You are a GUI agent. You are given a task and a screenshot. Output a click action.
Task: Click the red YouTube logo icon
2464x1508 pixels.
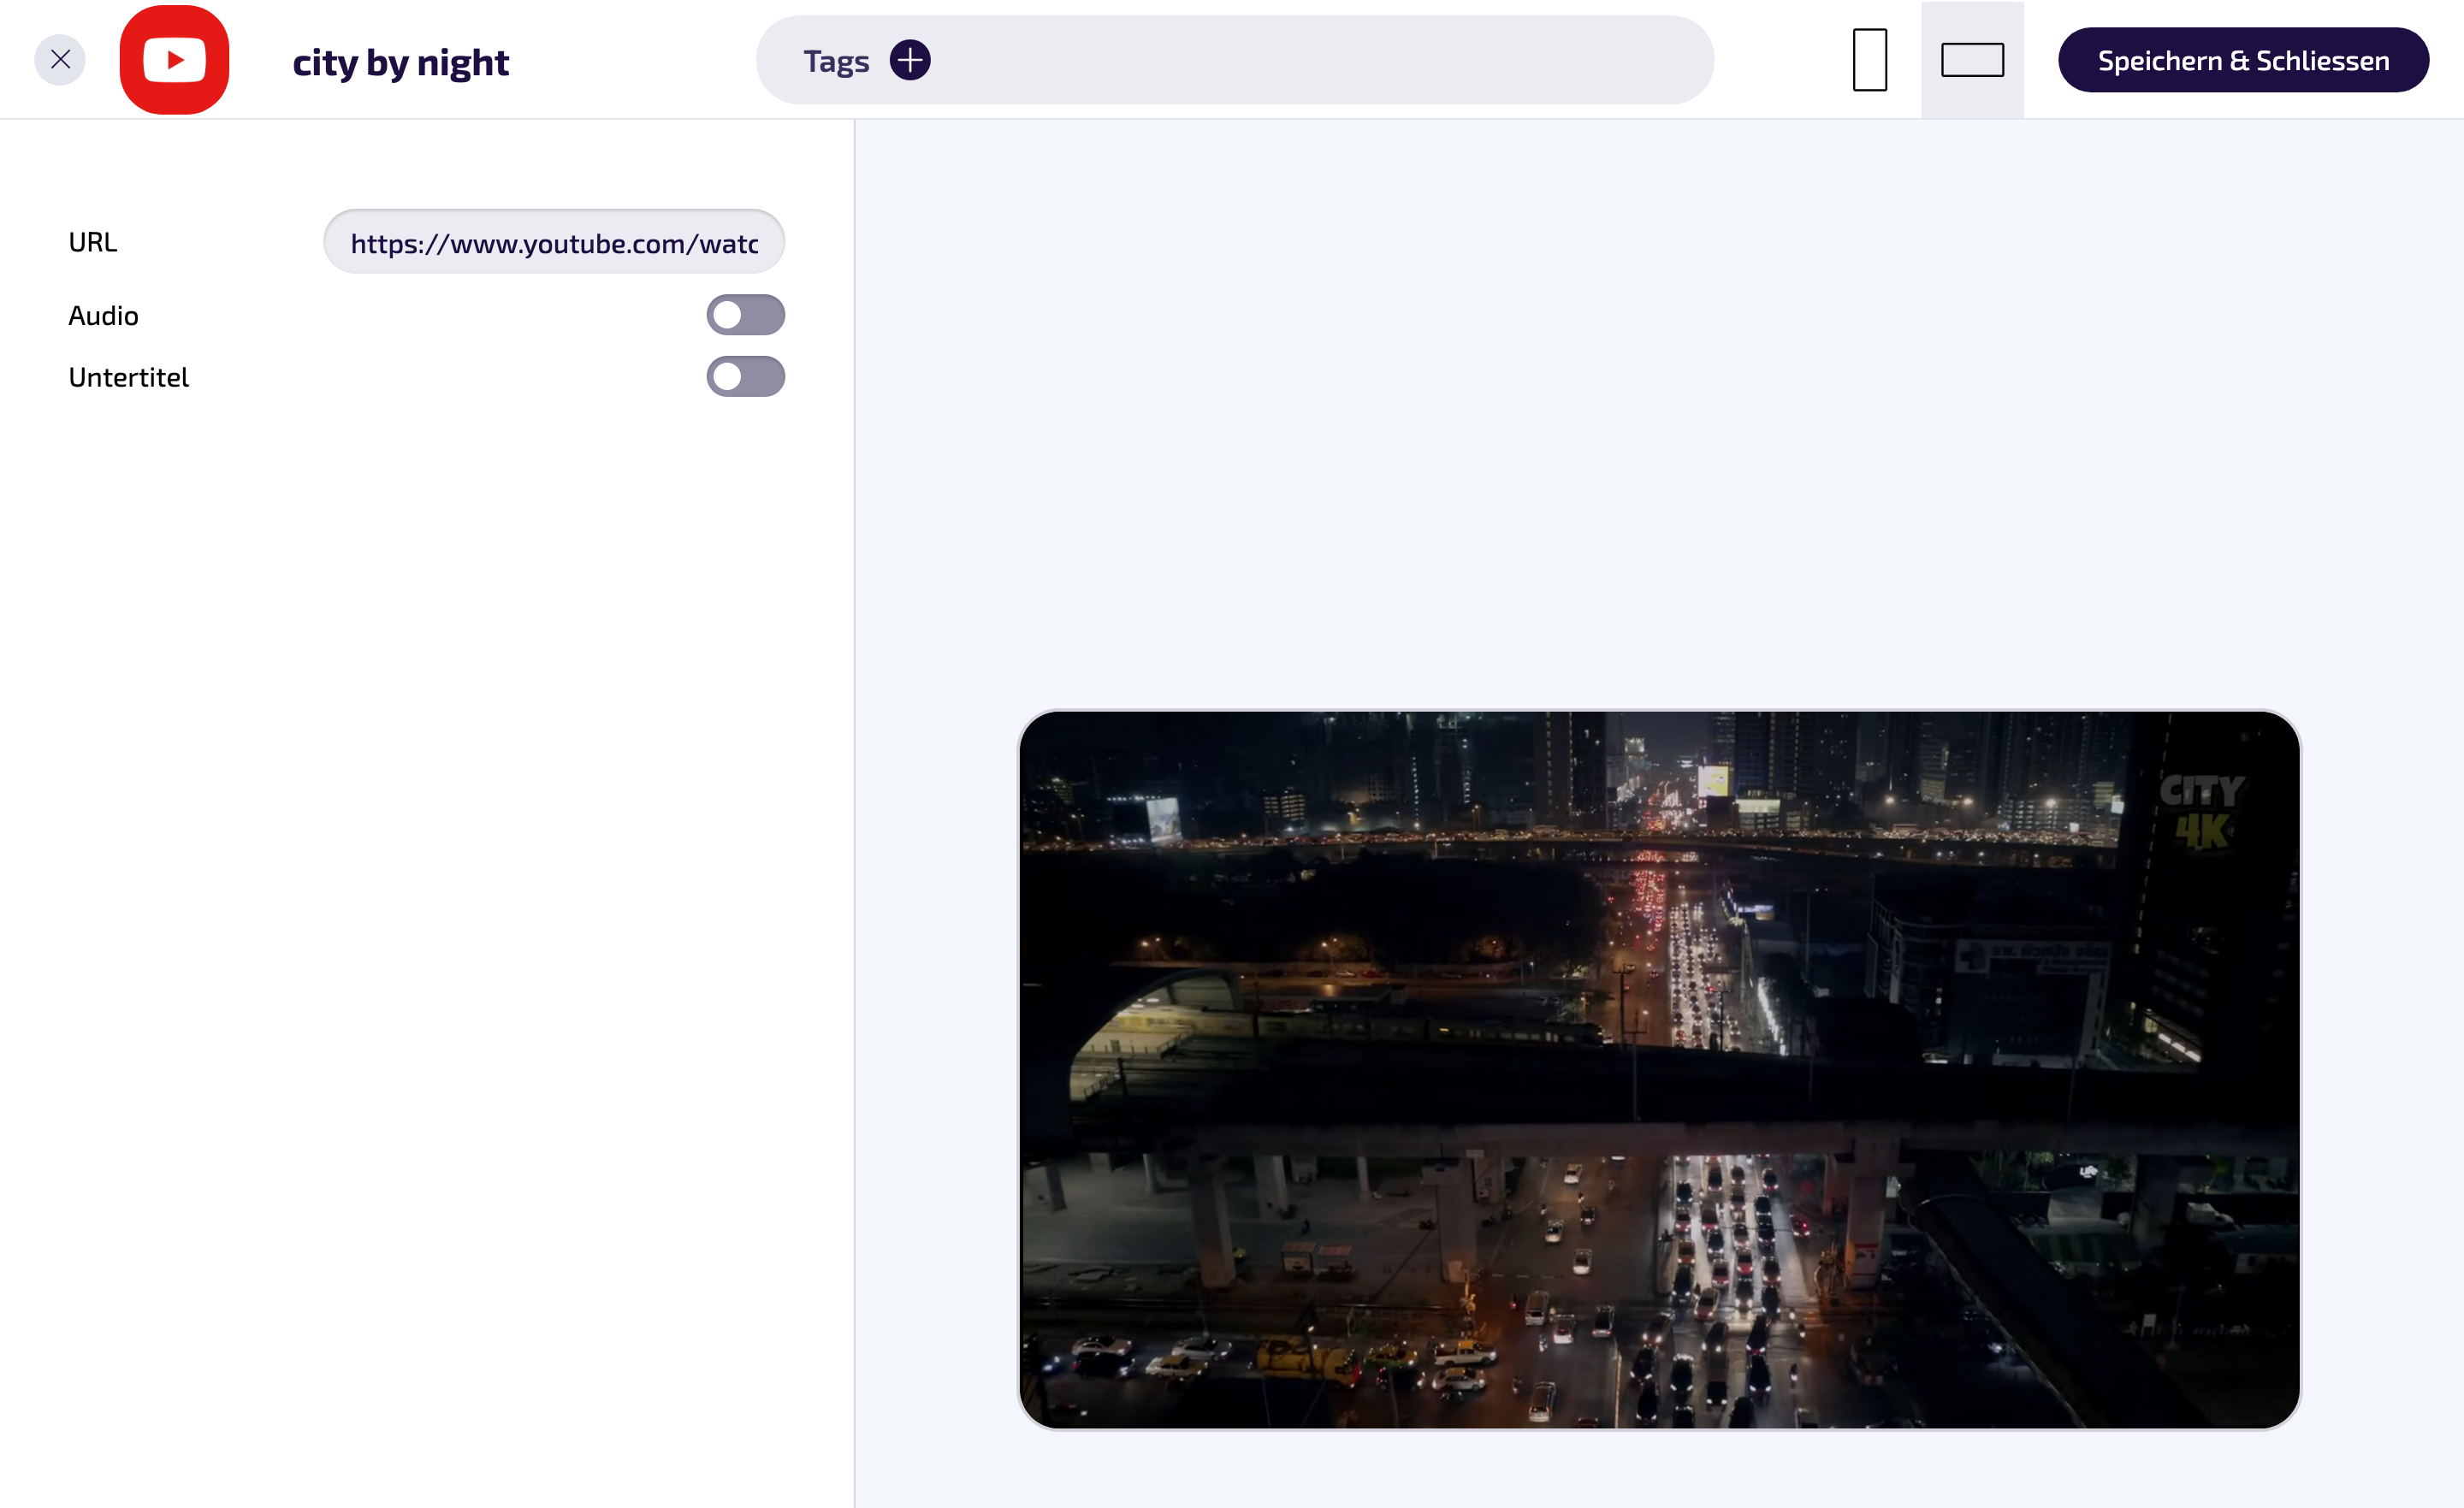tap(174, 60)
